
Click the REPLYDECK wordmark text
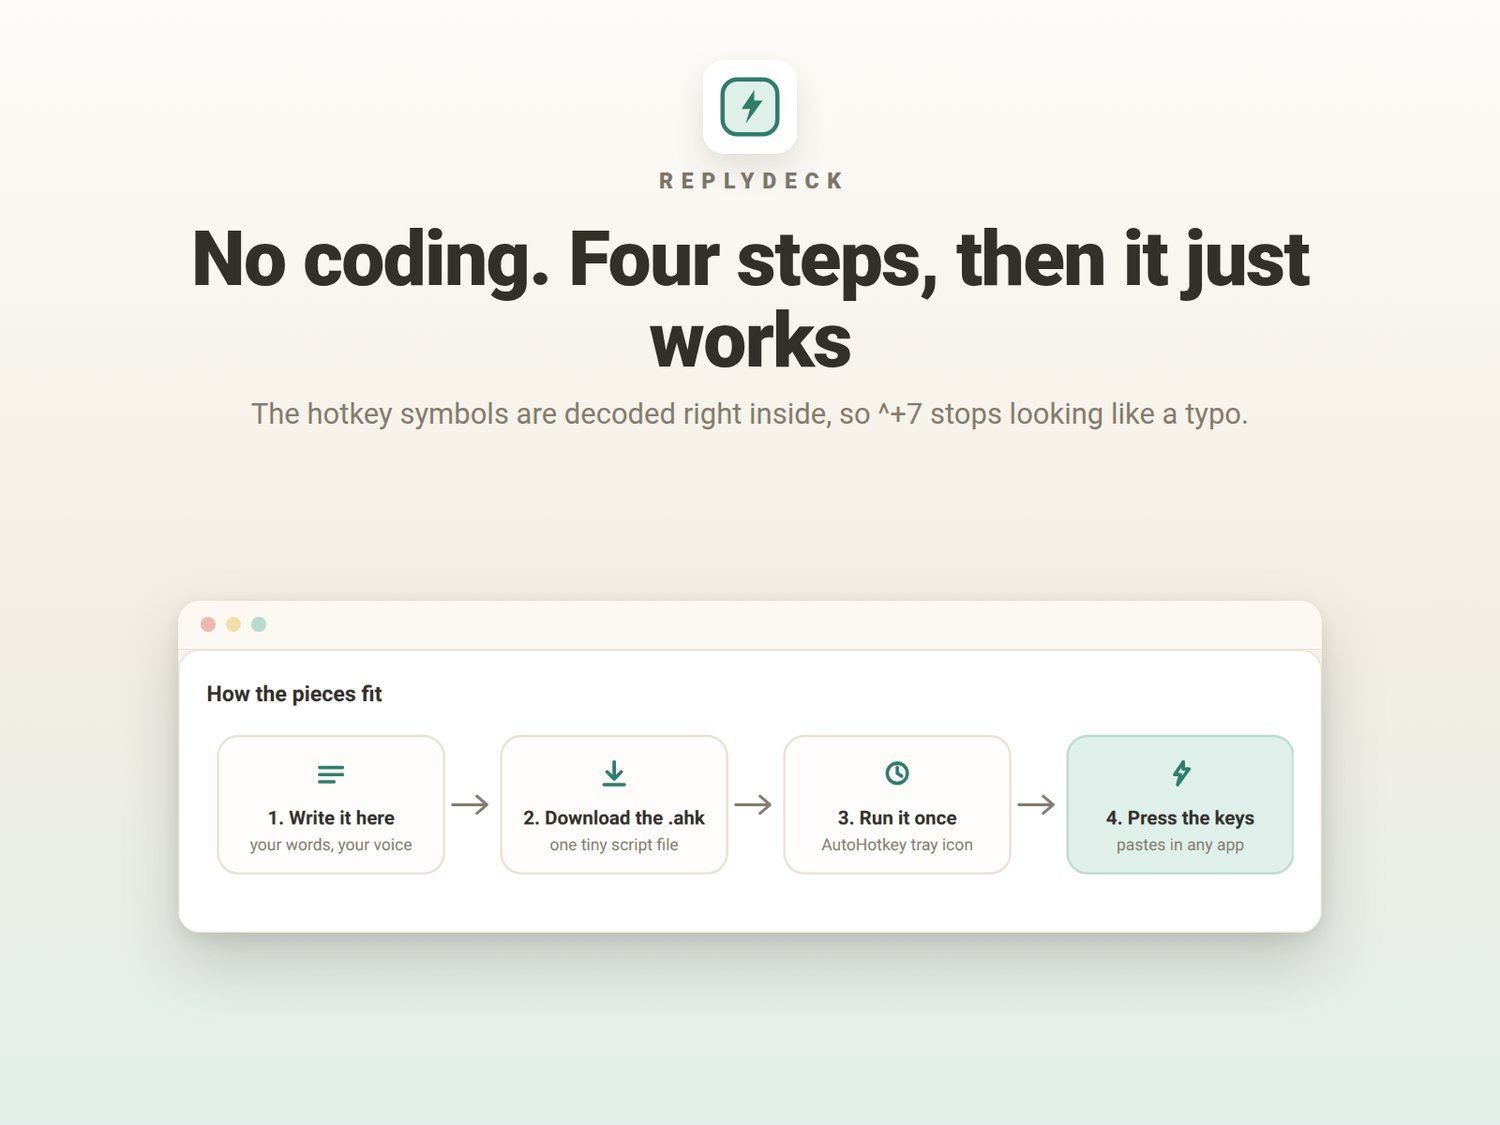[x=751, y=181]
